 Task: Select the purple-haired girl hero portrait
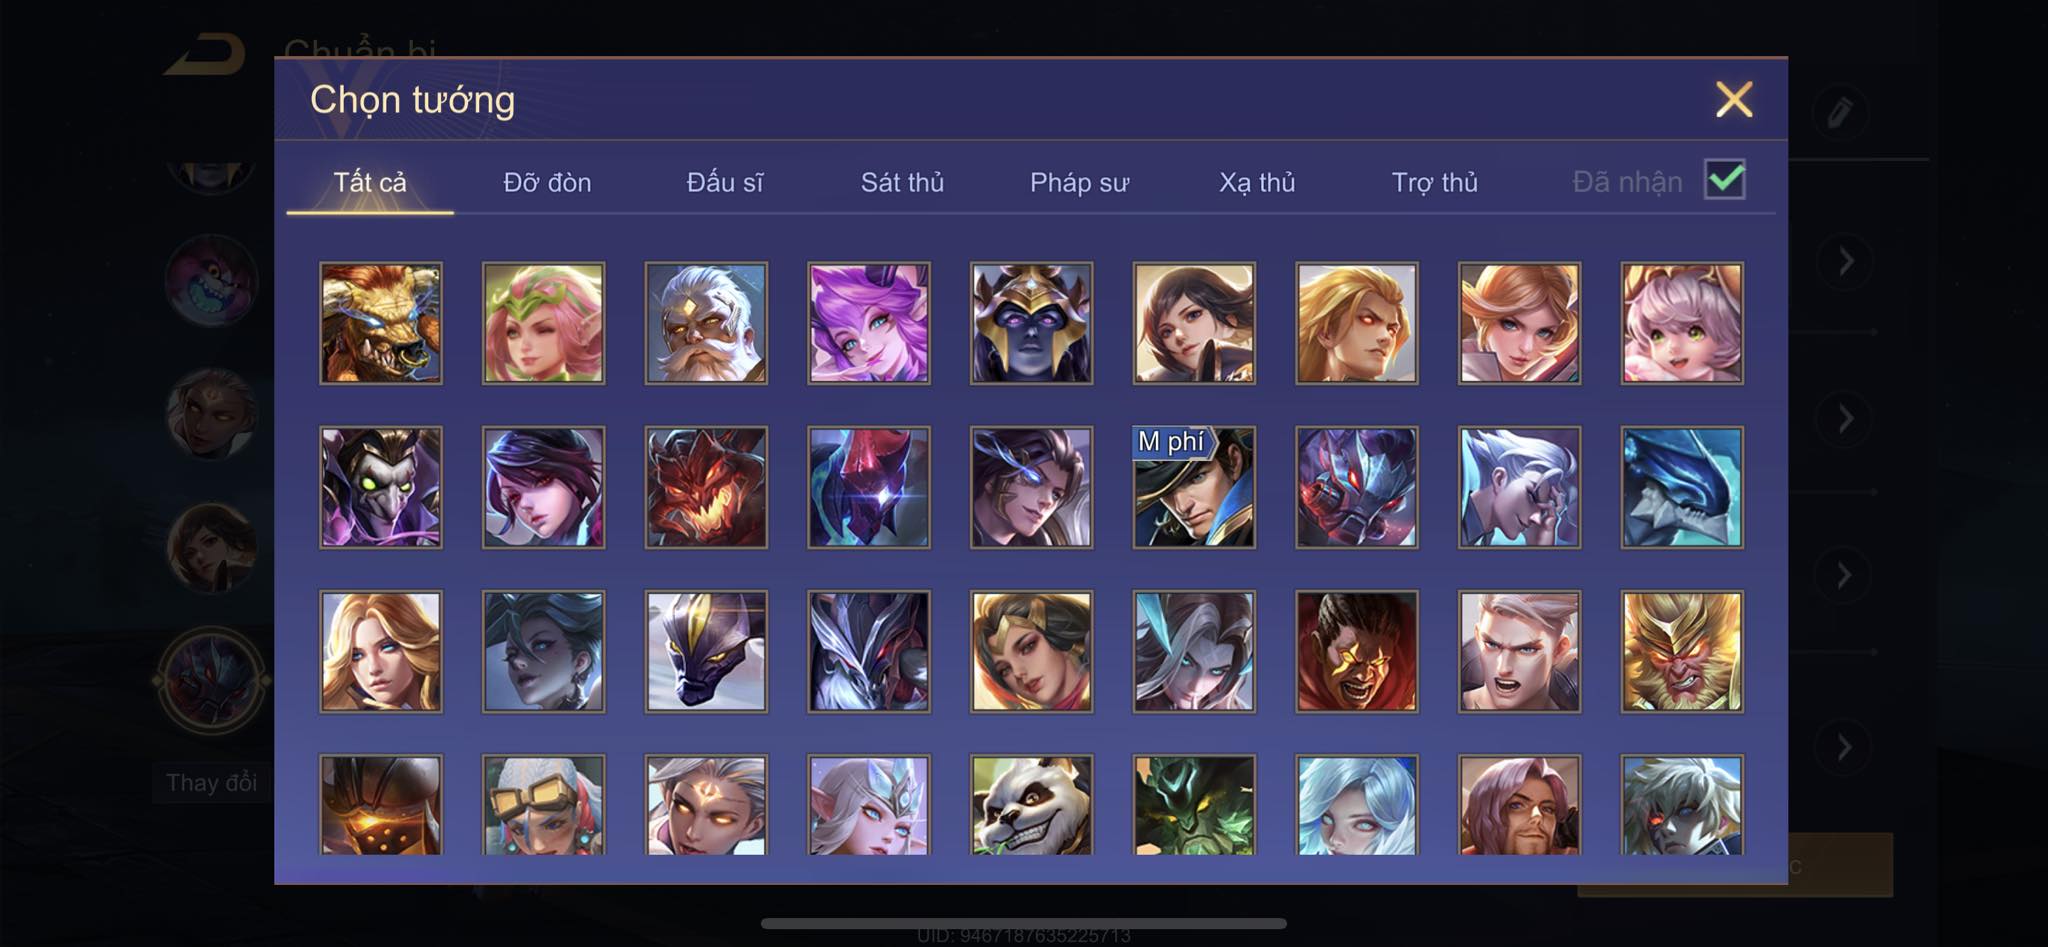[x=869, y=323]
